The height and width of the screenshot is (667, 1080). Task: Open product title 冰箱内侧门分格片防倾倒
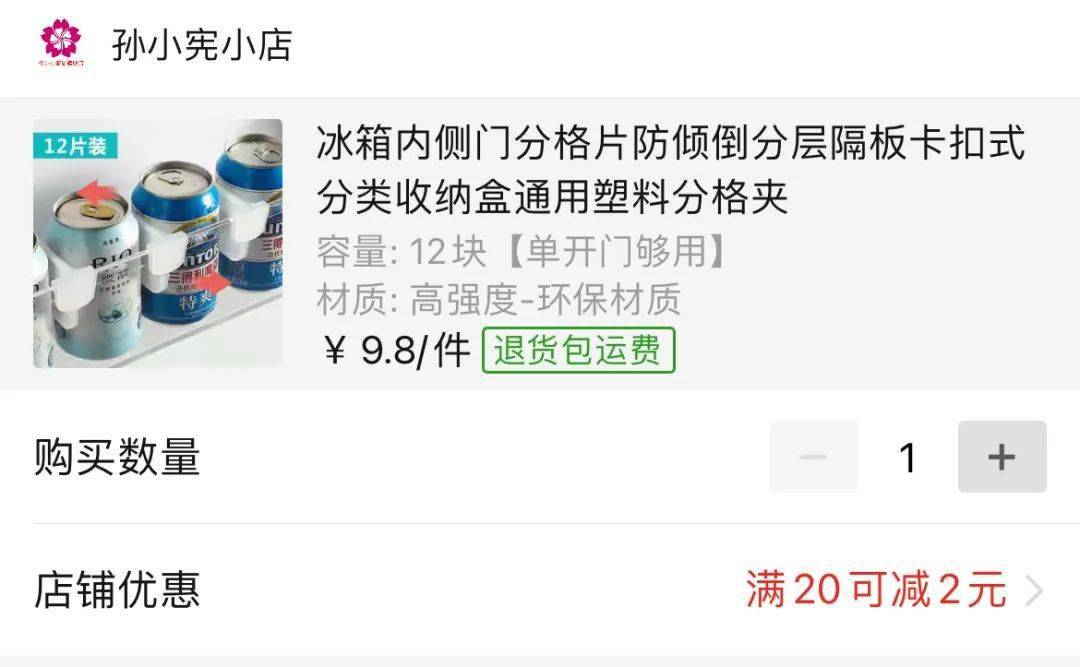(x=671, y=170)
